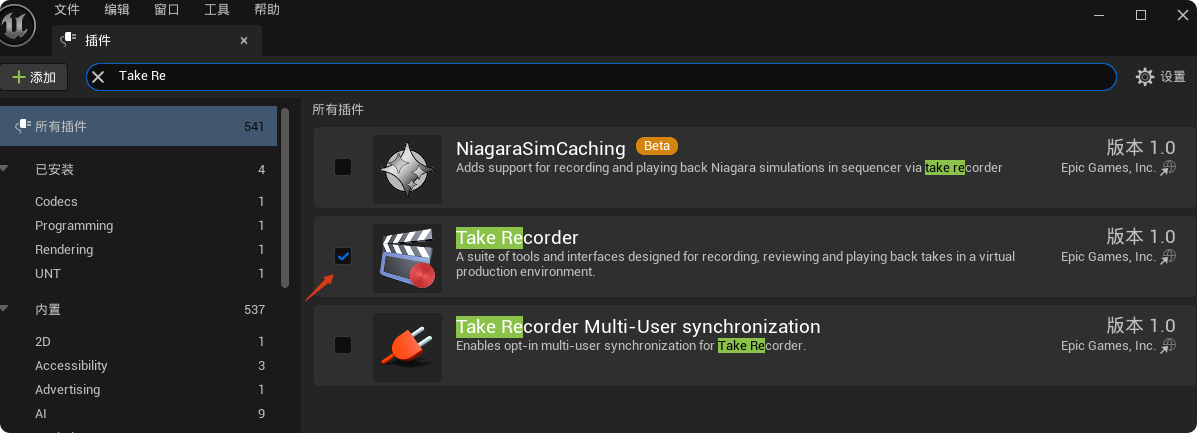The height and width of the screenshot is (433, 1197).
Task: Minimize the editor window
Action: click(x=1100, y=15)
